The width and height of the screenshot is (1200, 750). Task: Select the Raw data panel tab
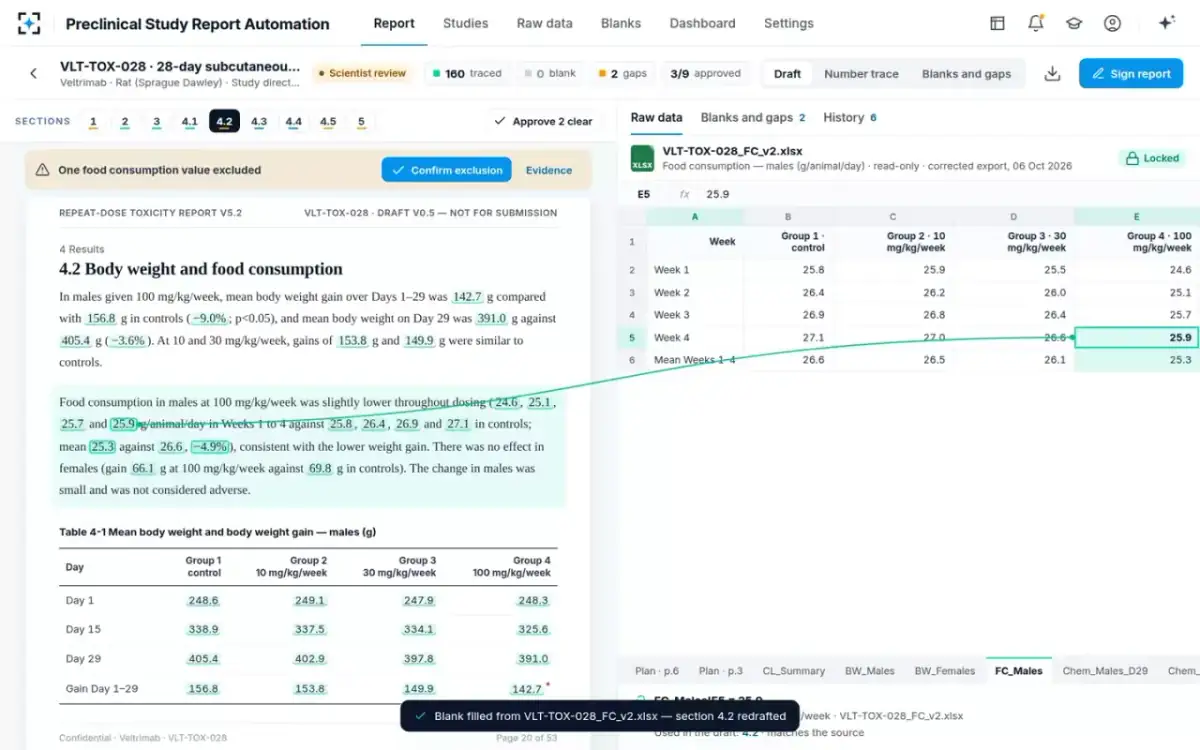point(656,117)
